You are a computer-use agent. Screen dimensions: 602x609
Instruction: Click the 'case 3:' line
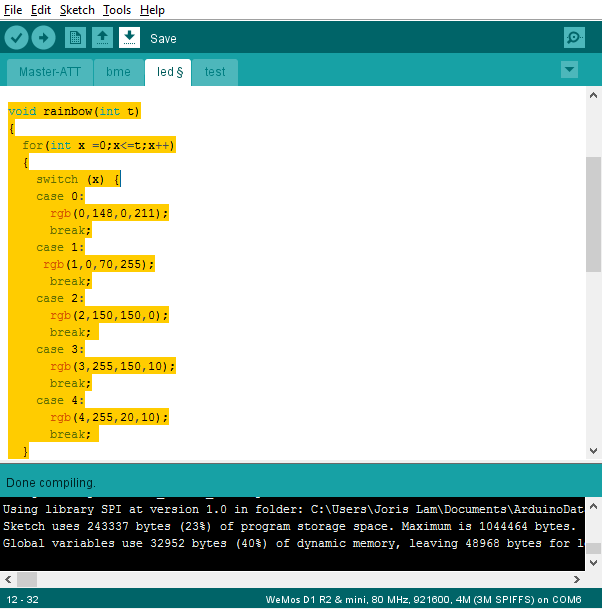(x=60, y=350)
